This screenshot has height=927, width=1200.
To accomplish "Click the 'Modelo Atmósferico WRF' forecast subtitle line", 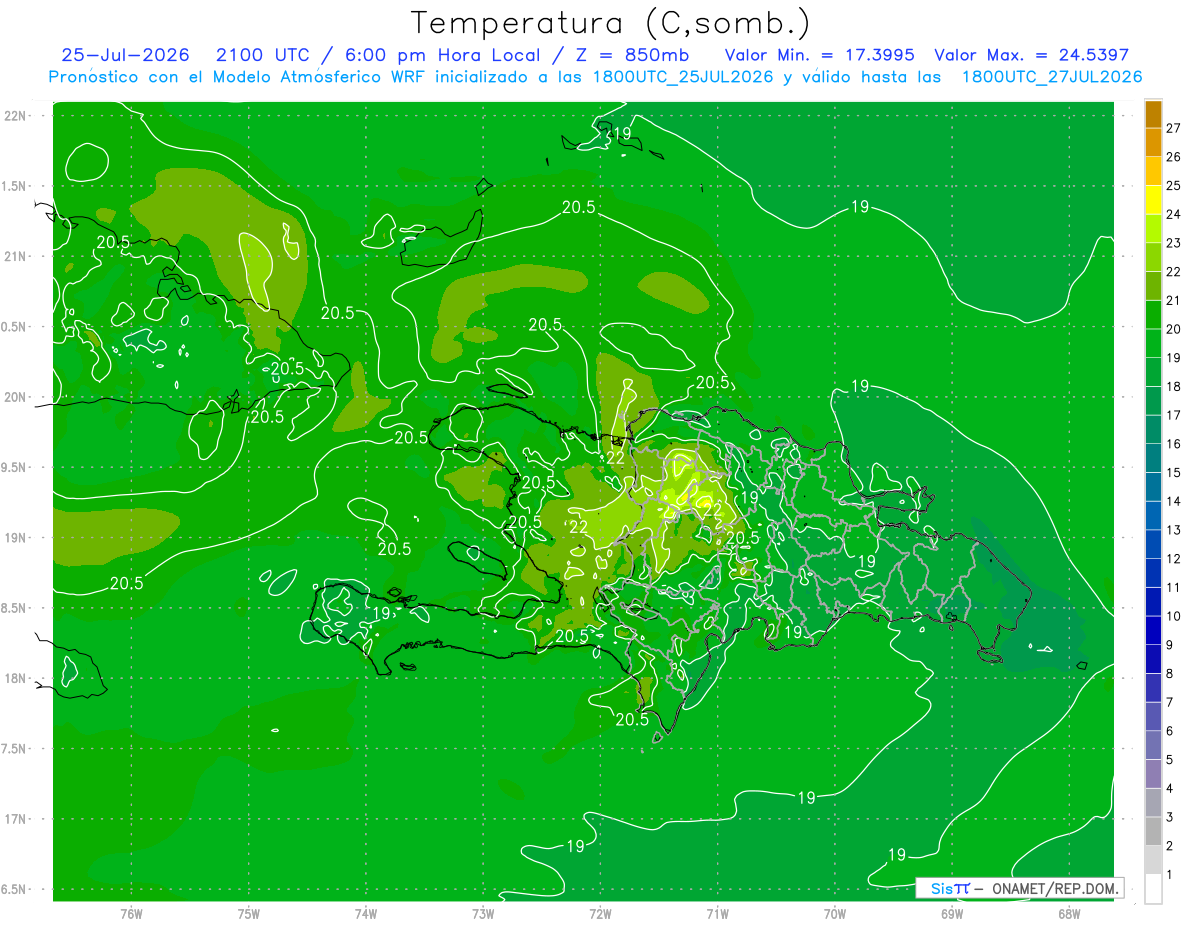I will coord(595,77).
